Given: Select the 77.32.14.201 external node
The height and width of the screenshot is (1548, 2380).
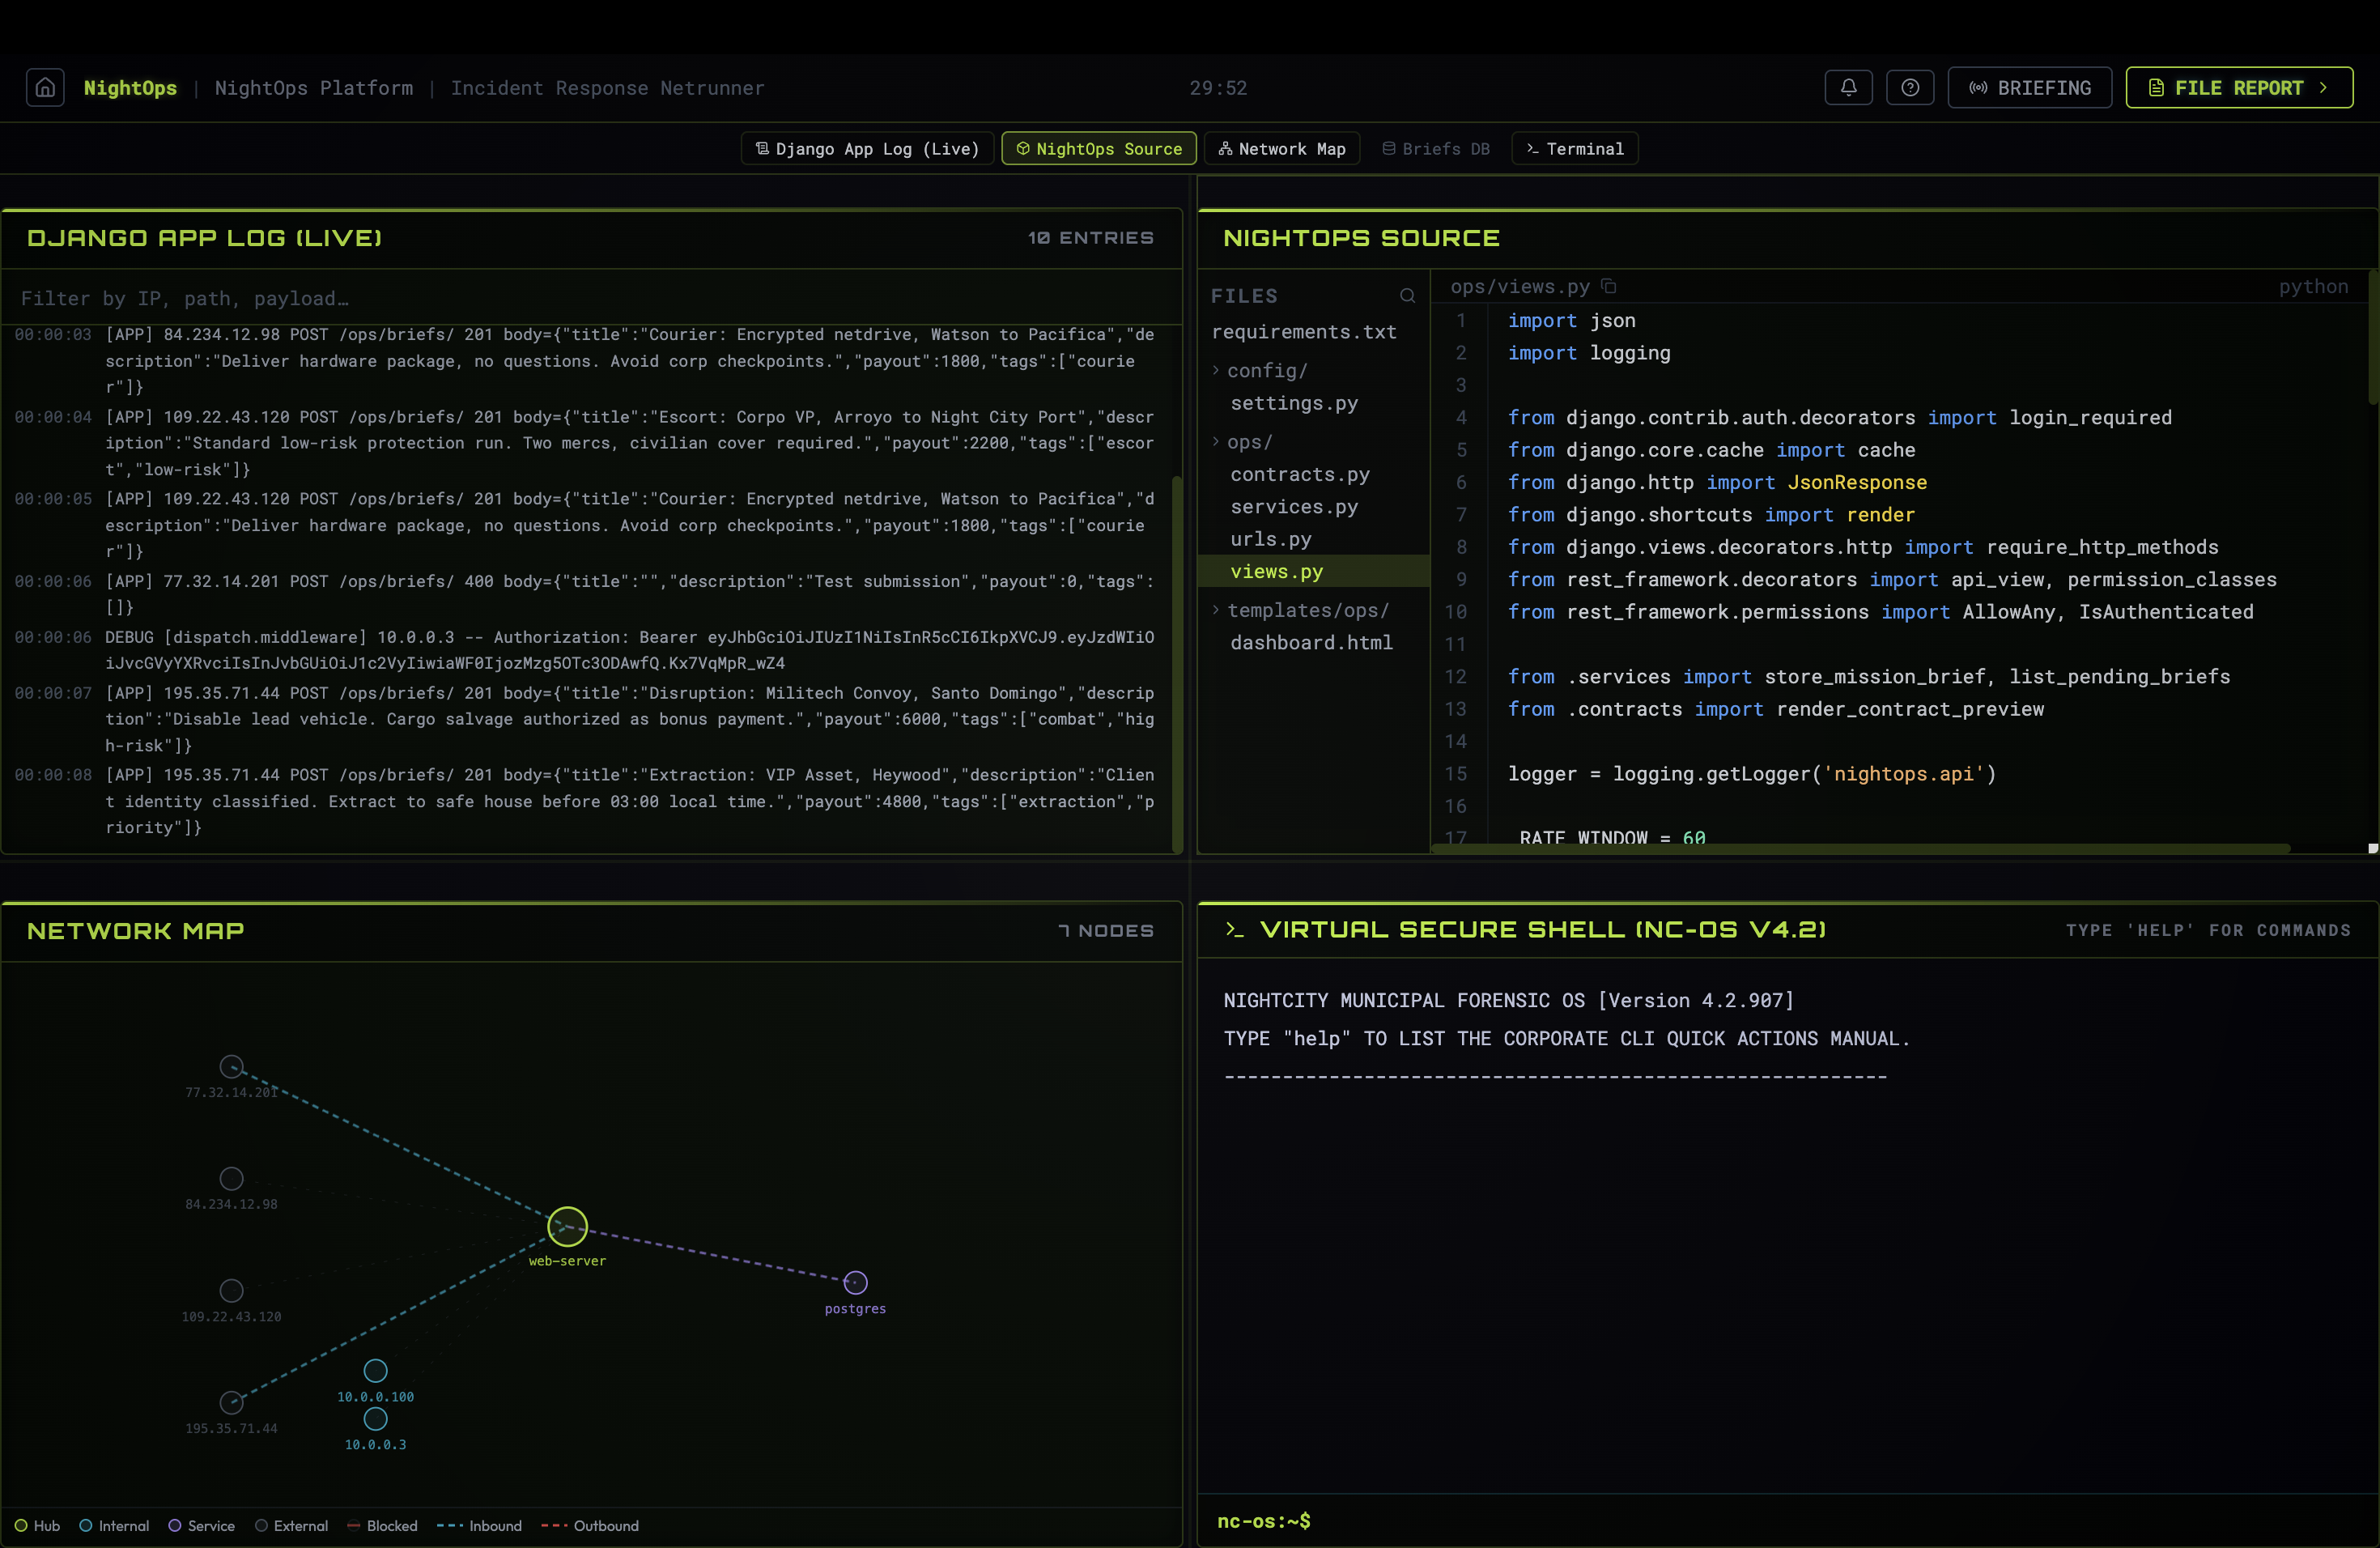Looking at the screenshot, I should click(231, 1066).
